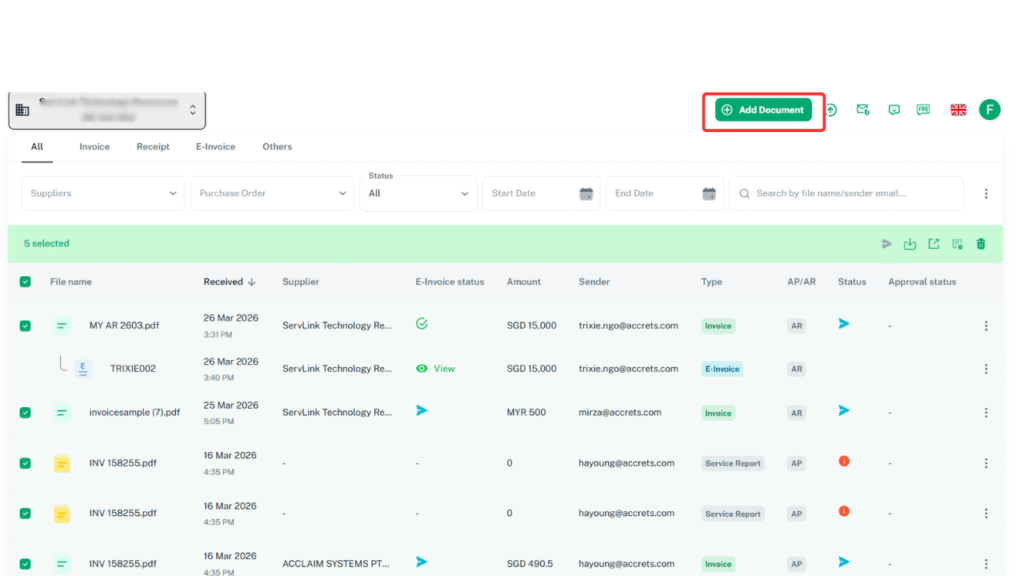1024x576 pixels.
Task: Click the UK flag language selector
Action: pos(958,110)
